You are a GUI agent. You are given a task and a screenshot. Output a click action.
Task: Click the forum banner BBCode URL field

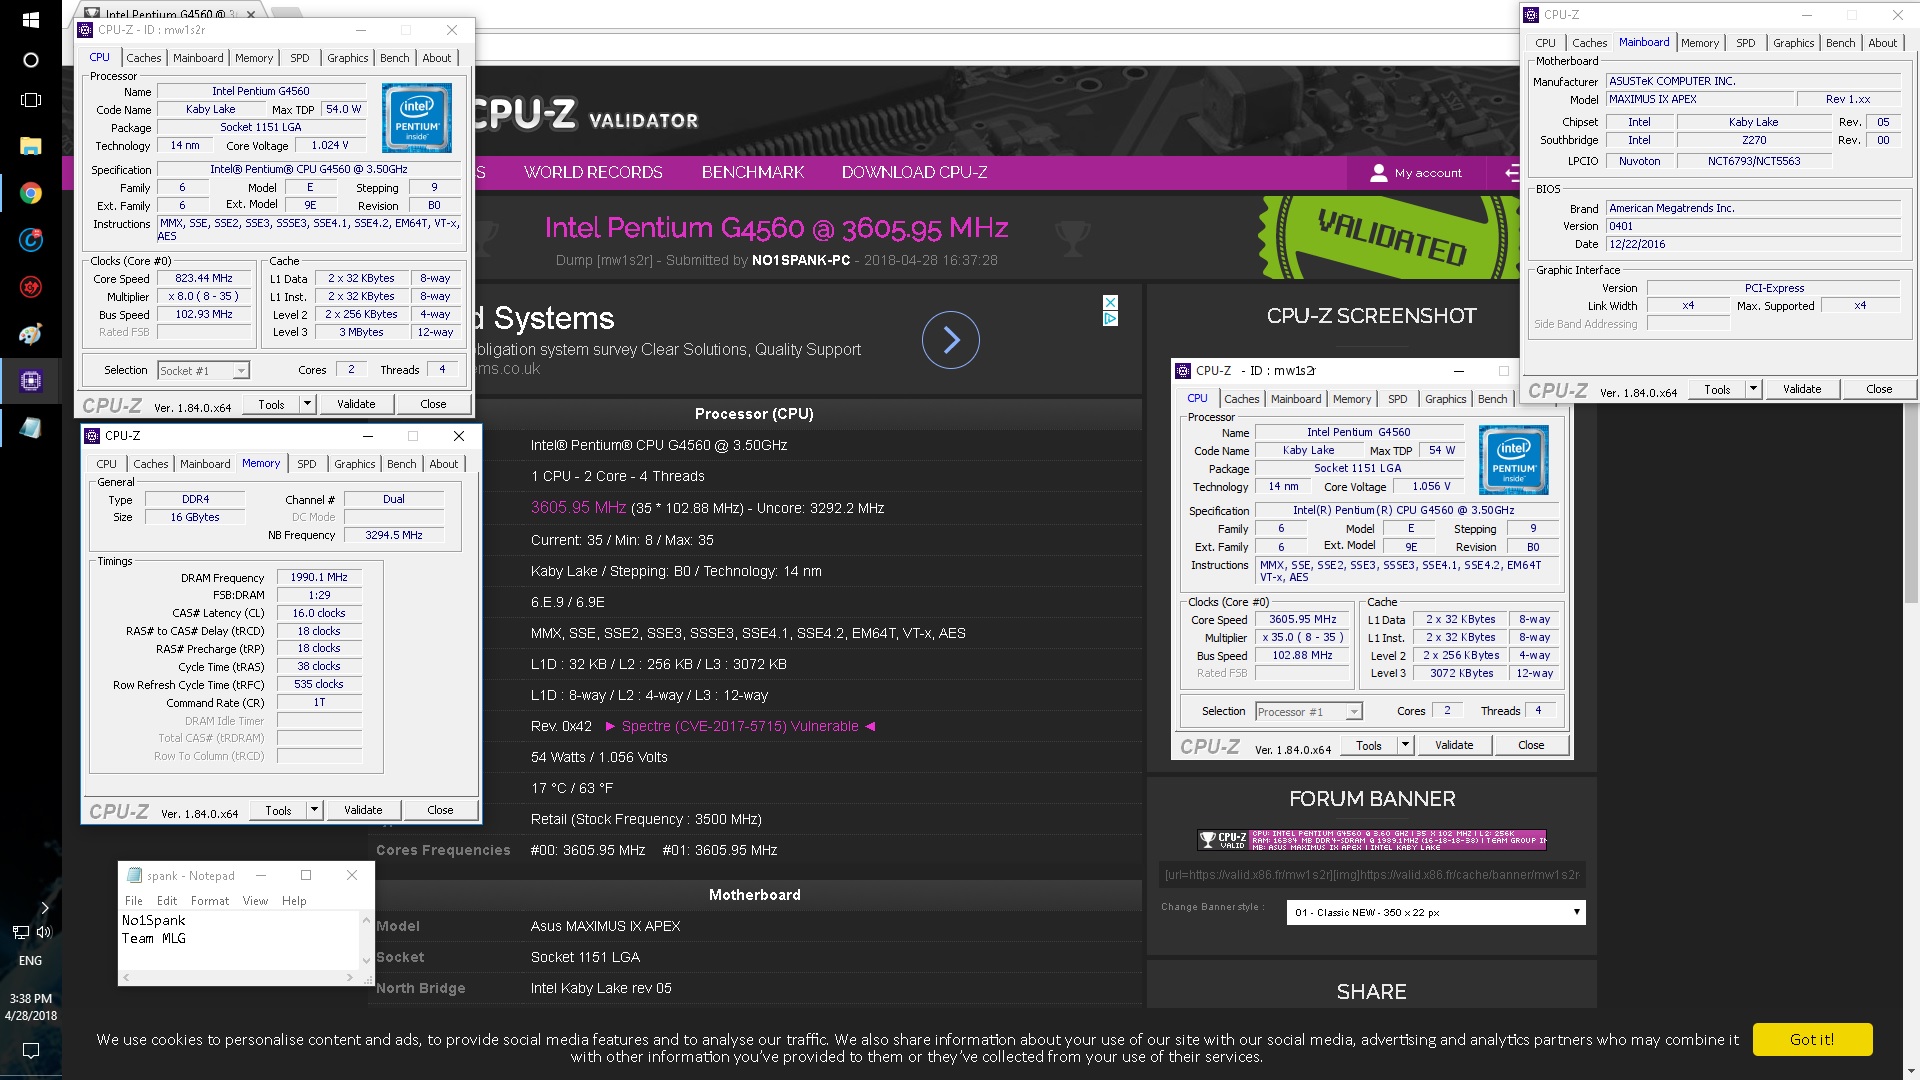click(x=1372, y=875)
